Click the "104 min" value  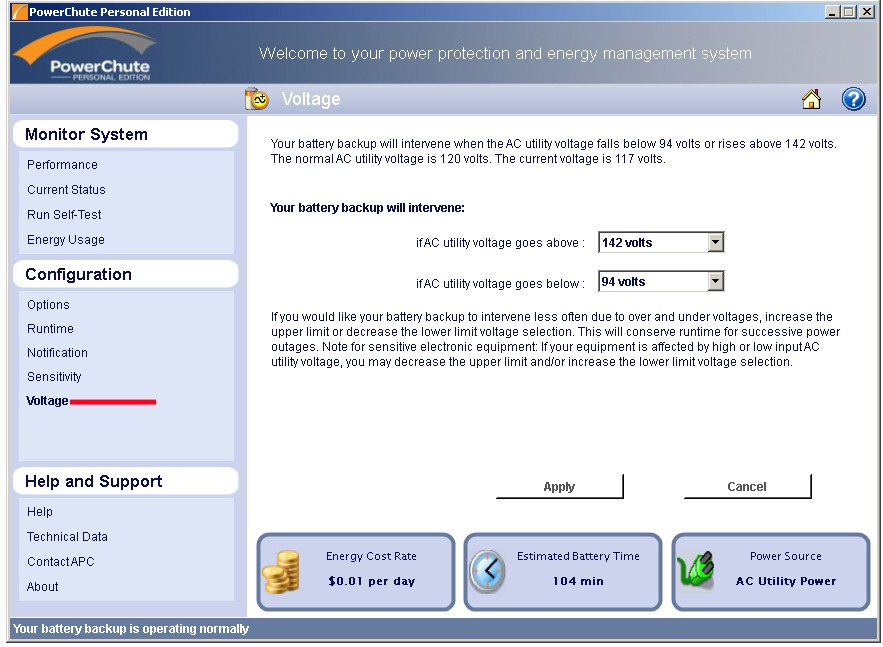point(578,581)
